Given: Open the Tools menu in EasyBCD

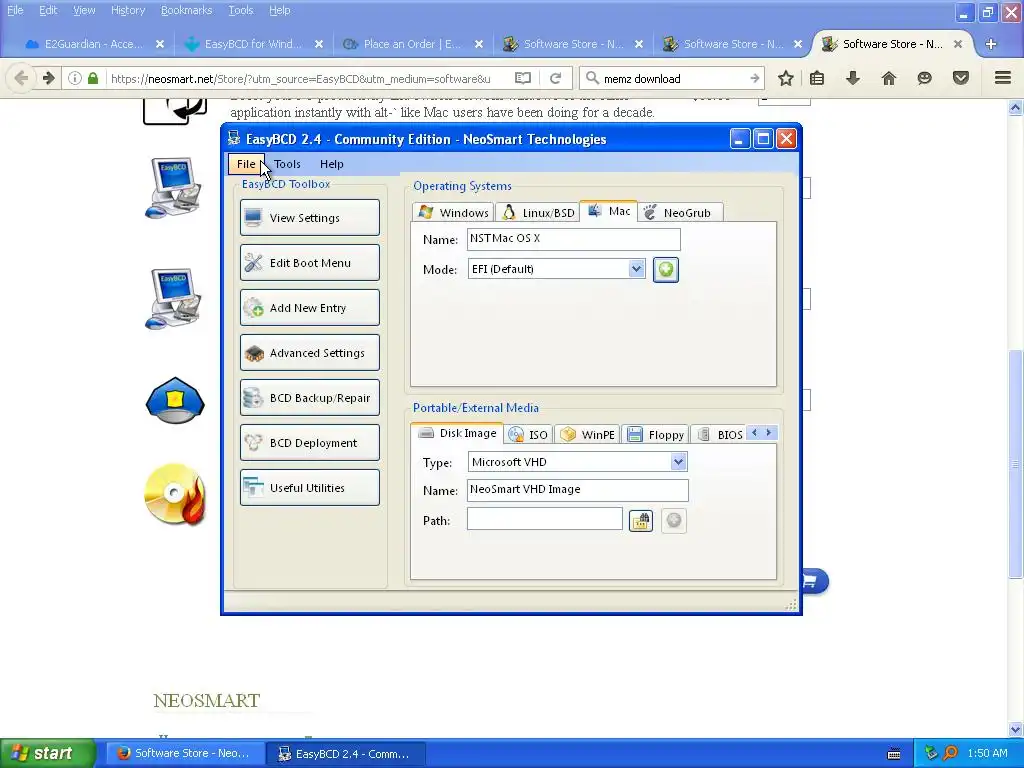Looking at the screenshot, I should coord(287,164).
